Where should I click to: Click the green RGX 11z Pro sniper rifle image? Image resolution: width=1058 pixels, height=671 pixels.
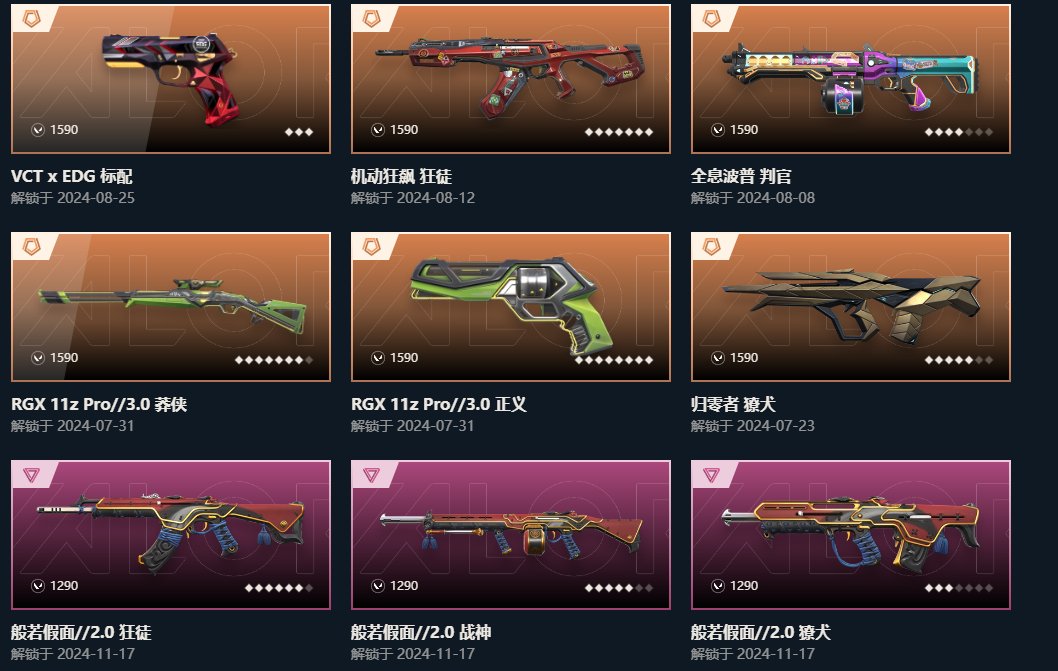[171, 307]
